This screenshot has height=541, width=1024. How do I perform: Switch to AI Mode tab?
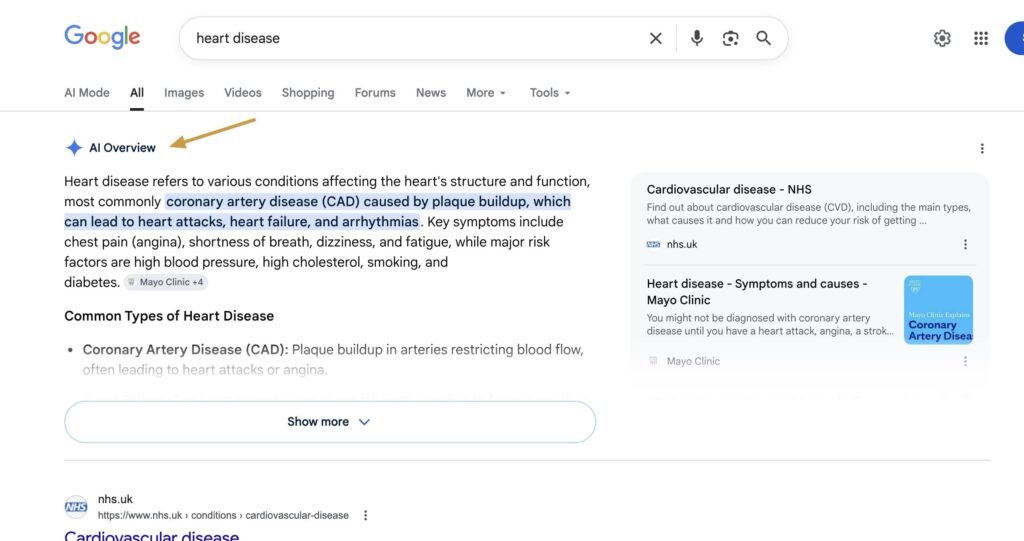87,93
